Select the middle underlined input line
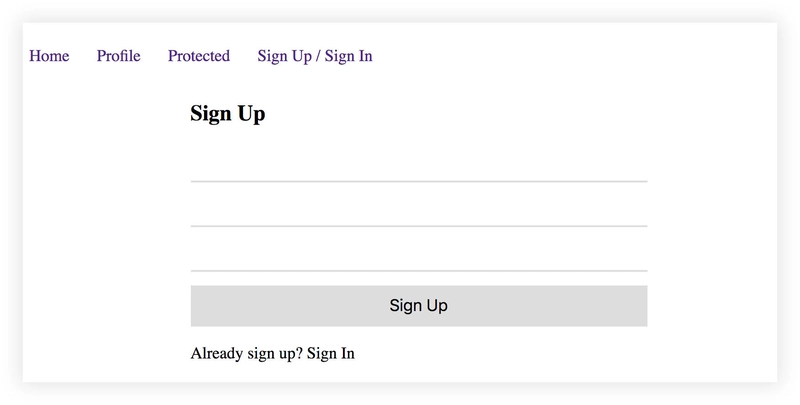The width and height of the screenshot is (800, 405). [419, 212]
